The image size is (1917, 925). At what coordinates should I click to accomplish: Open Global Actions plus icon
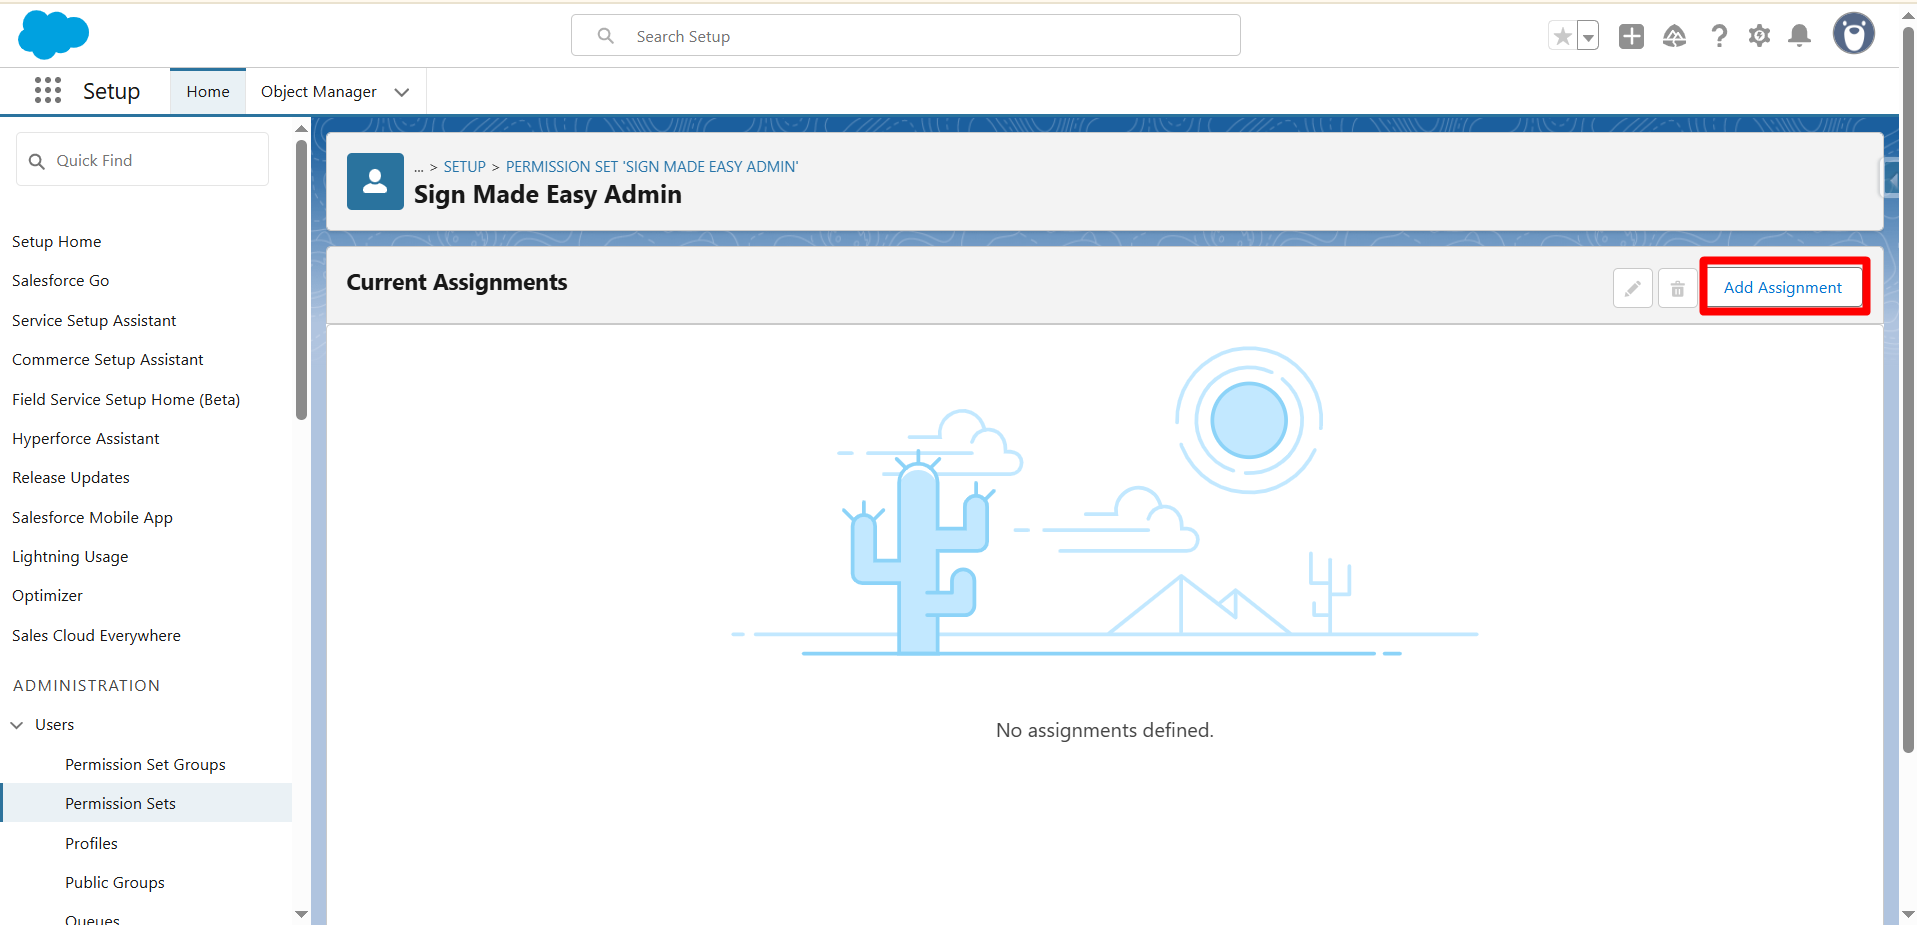[1631, 37]
